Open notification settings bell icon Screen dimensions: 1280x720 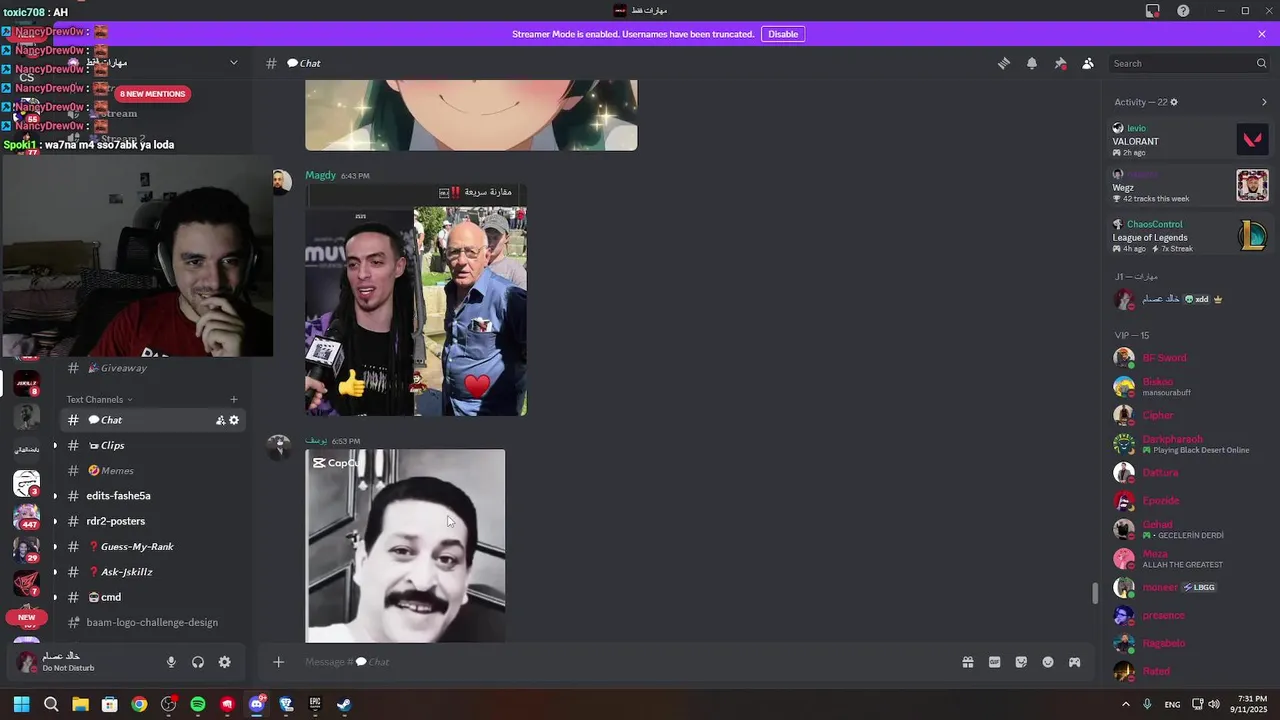click(x=1032, y=63)
